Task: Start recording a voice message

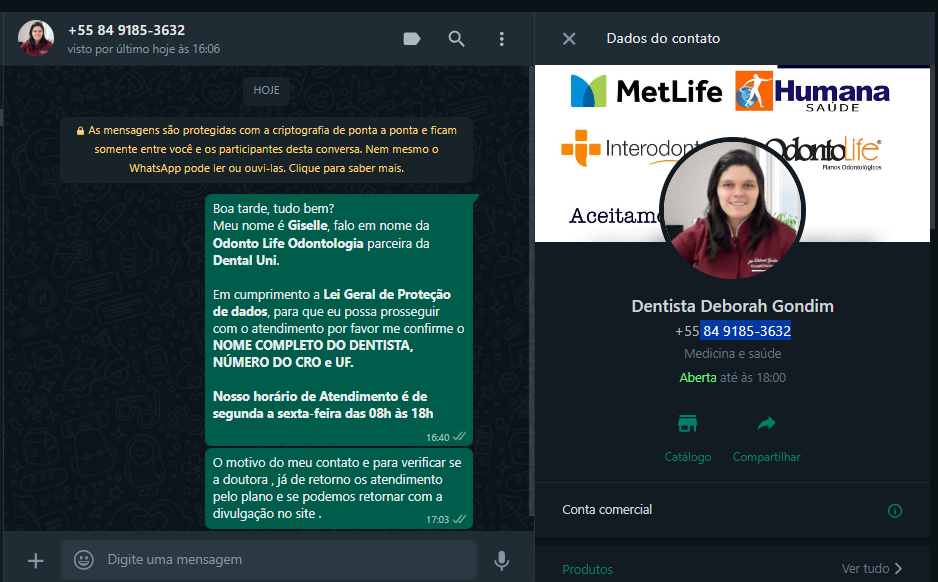Action: click(501, 560)
